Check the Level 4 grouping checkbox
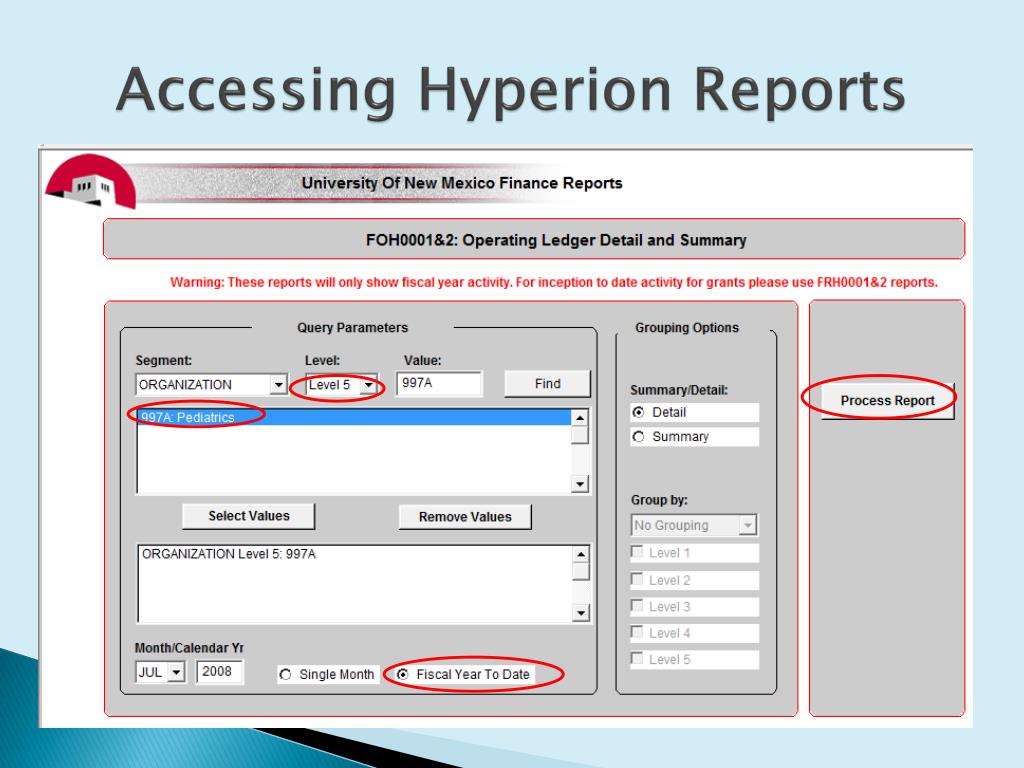Image resolution: width=1024 pixels, height=768 pixels. pyautogui.click(x=637, y=632)
